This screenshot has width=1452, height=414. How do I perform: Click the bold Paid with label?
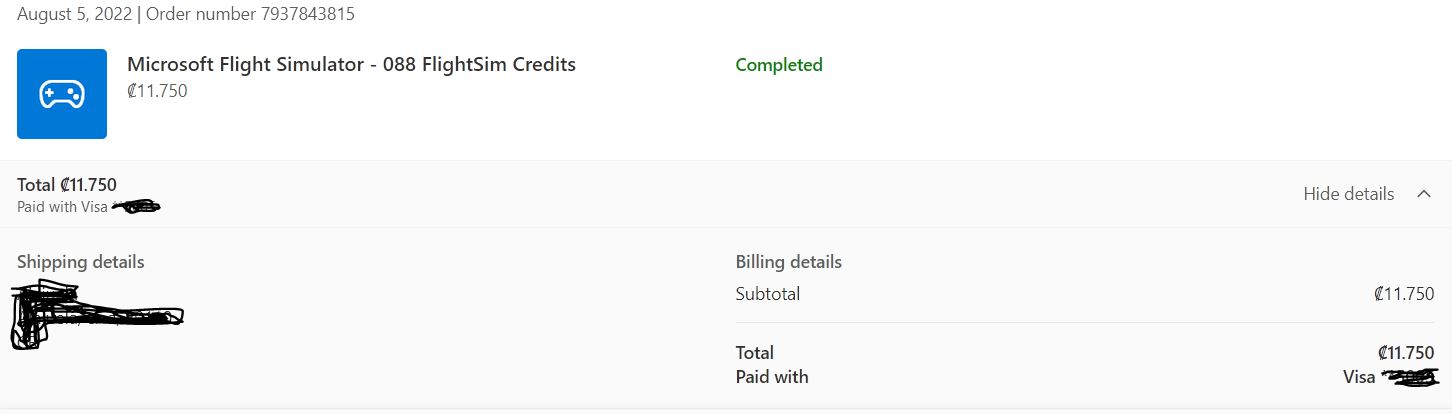(772, 377)
